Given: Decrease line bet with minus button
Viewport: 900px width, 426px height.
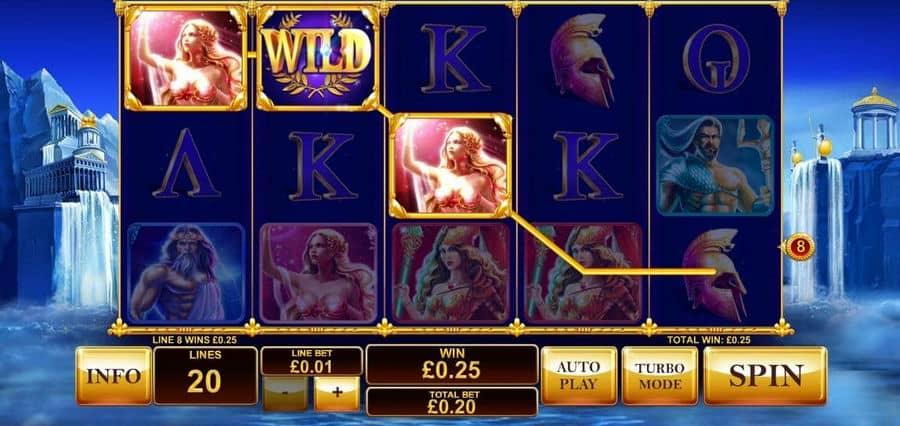Looking at the screenshot, I should [x=285, y=393].
